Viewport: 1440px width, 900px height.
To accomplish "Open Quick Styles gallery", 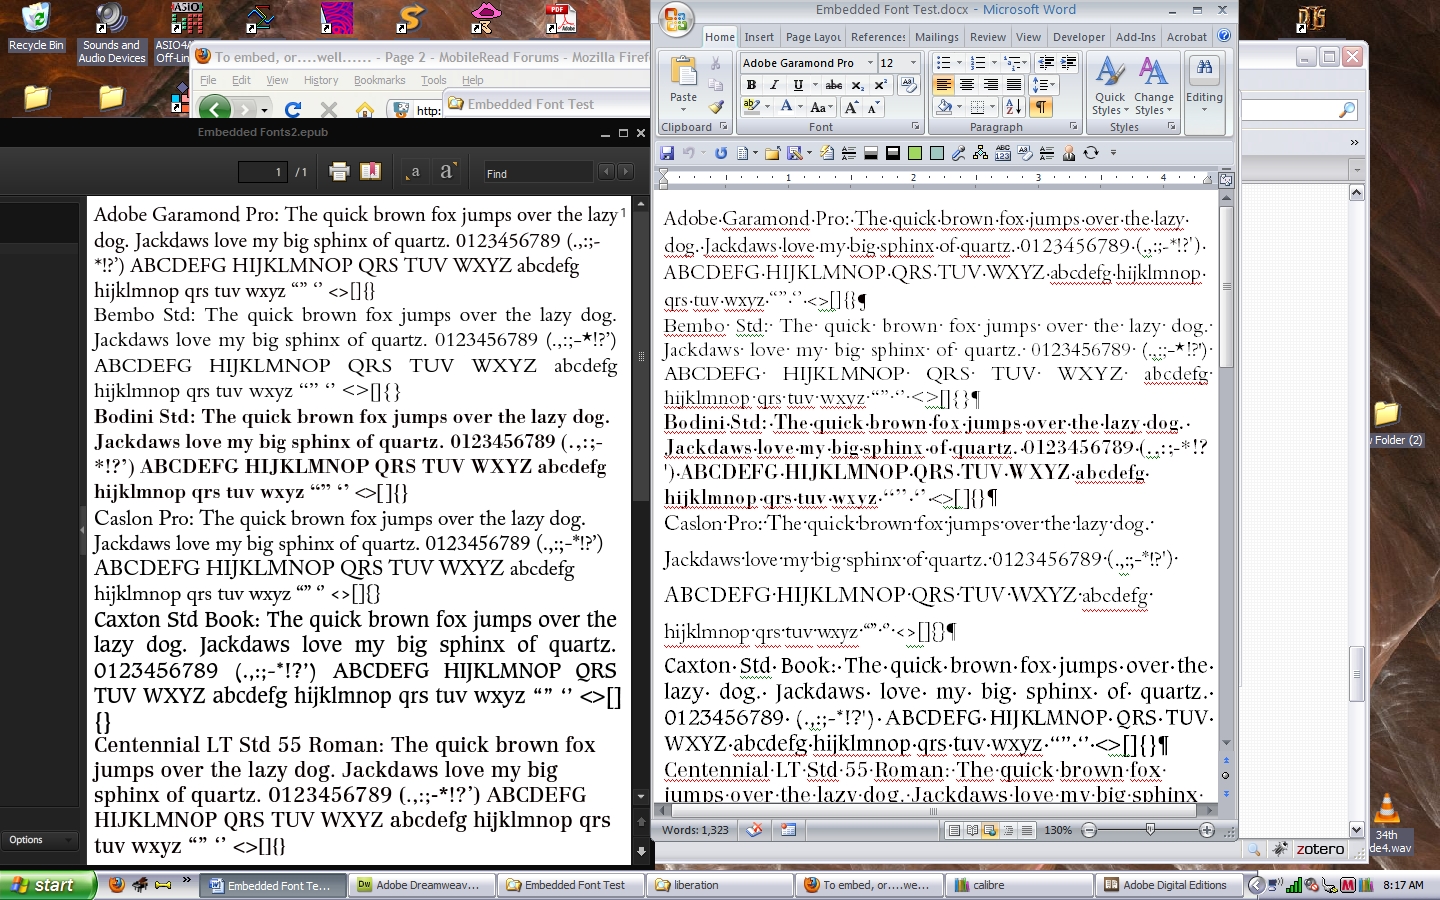I will pyautogui.click(x=1109, y=86).
